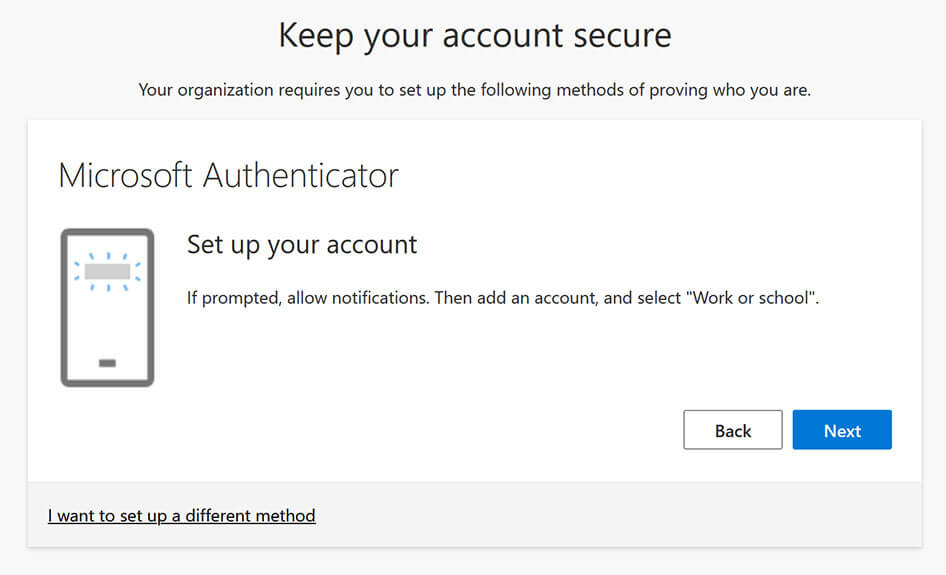The width and height of the screenshot is (946, 575).
Task: Click the word 'secure' in the page title
Action: tap(622, 36)
